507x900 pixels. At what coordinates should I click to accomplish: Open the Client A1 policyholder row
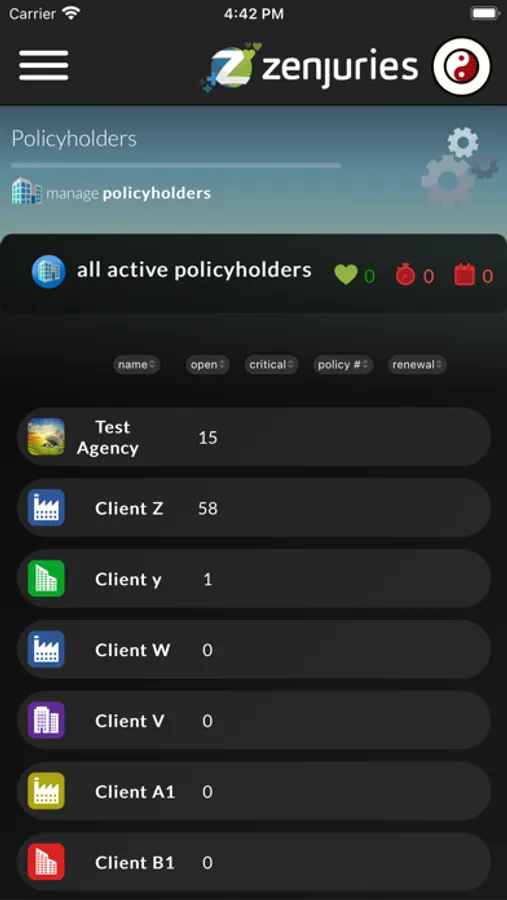(x=254, y=792)
